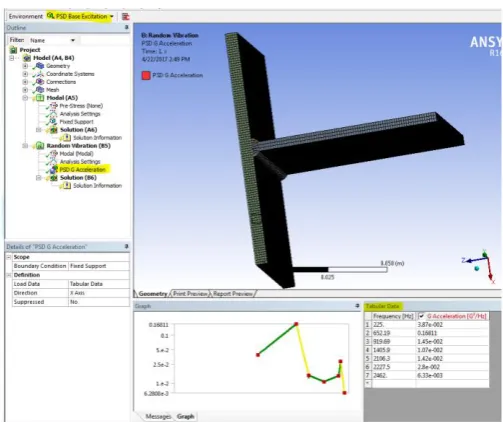503x422 pixels.
Task: Collapse the Definition section in details
Action: (x=9, y=275)
